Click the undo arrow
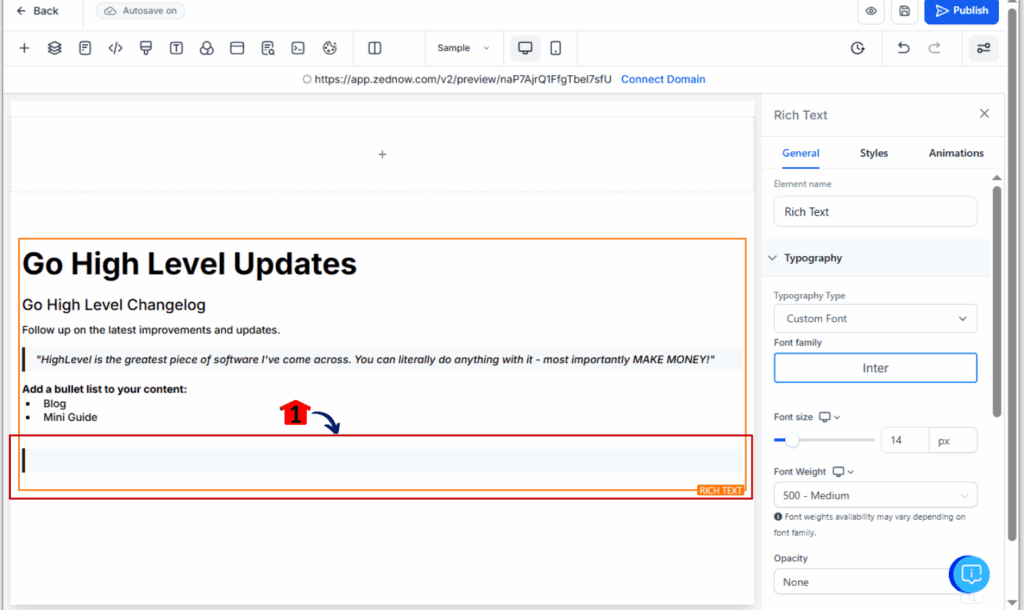1024x610 pixels. (904, 48)
